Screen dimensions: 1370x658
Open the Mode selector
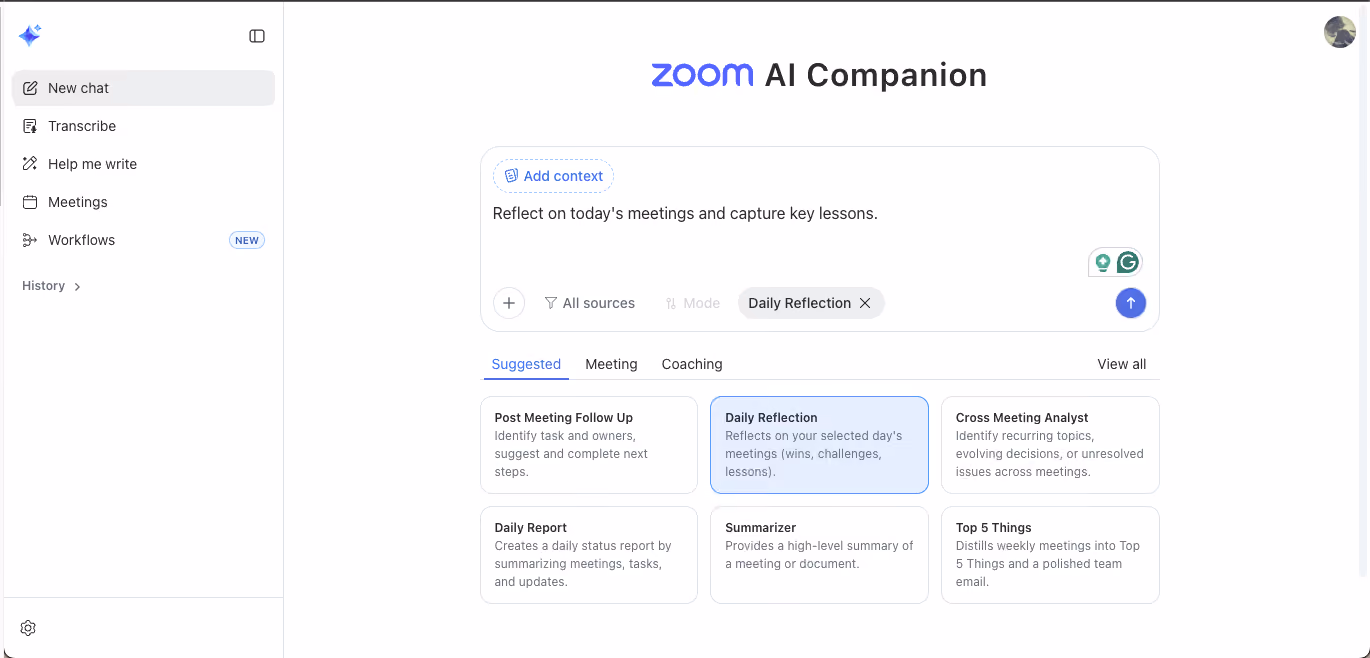coord(692,303)
